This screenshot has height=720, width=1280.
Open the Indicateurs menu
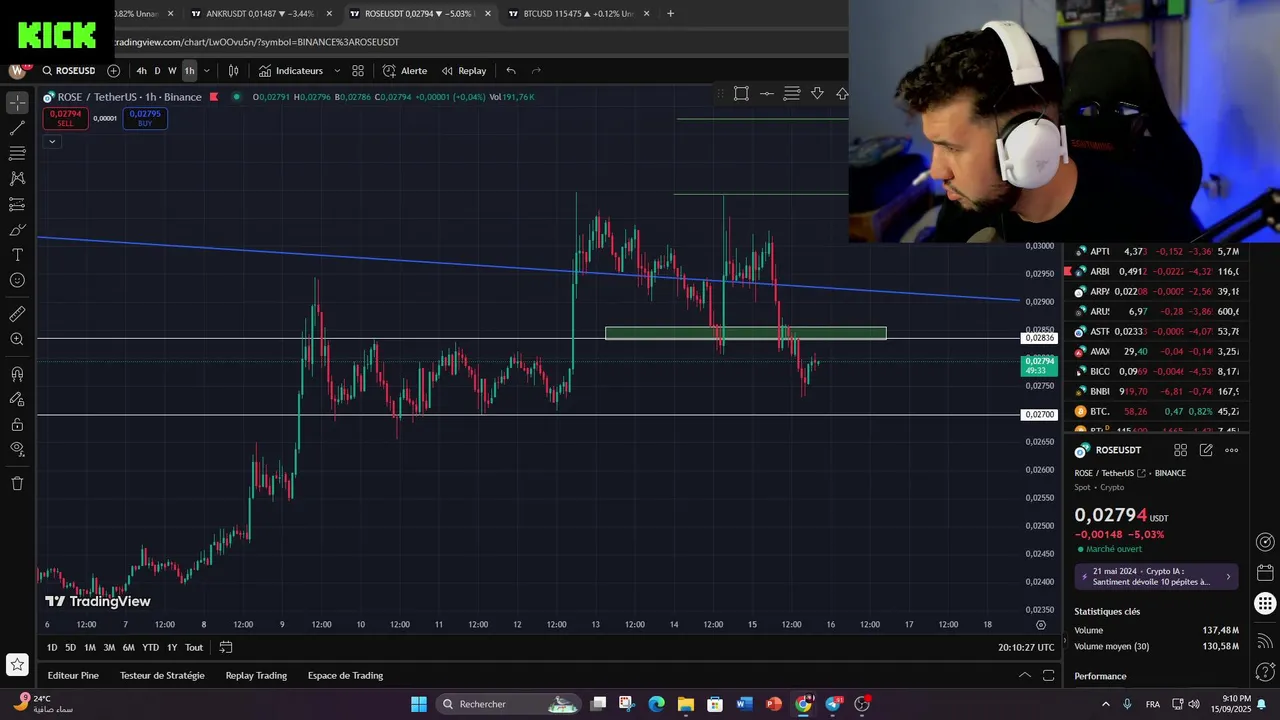click(291, 71)
